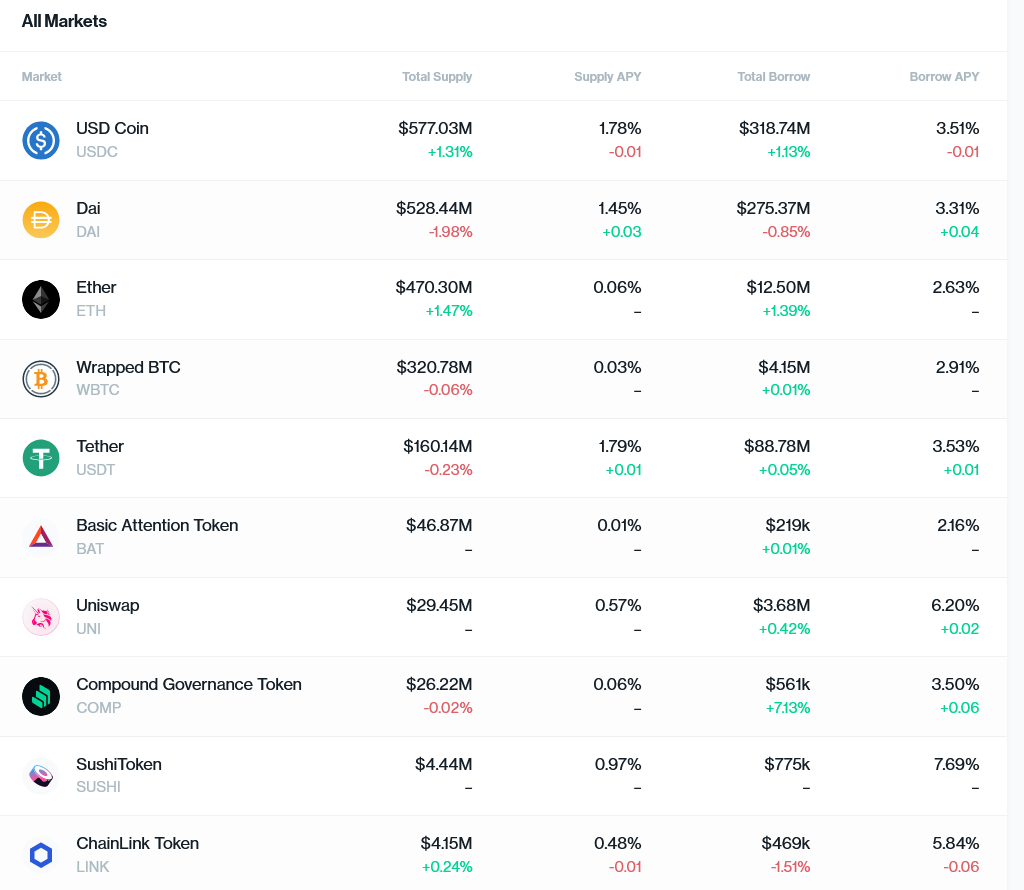Image resolution: width=1024 pixels, height=890 pixels.
Task: Click COMP total borrow change +7.13%
Action: (788, 708)
